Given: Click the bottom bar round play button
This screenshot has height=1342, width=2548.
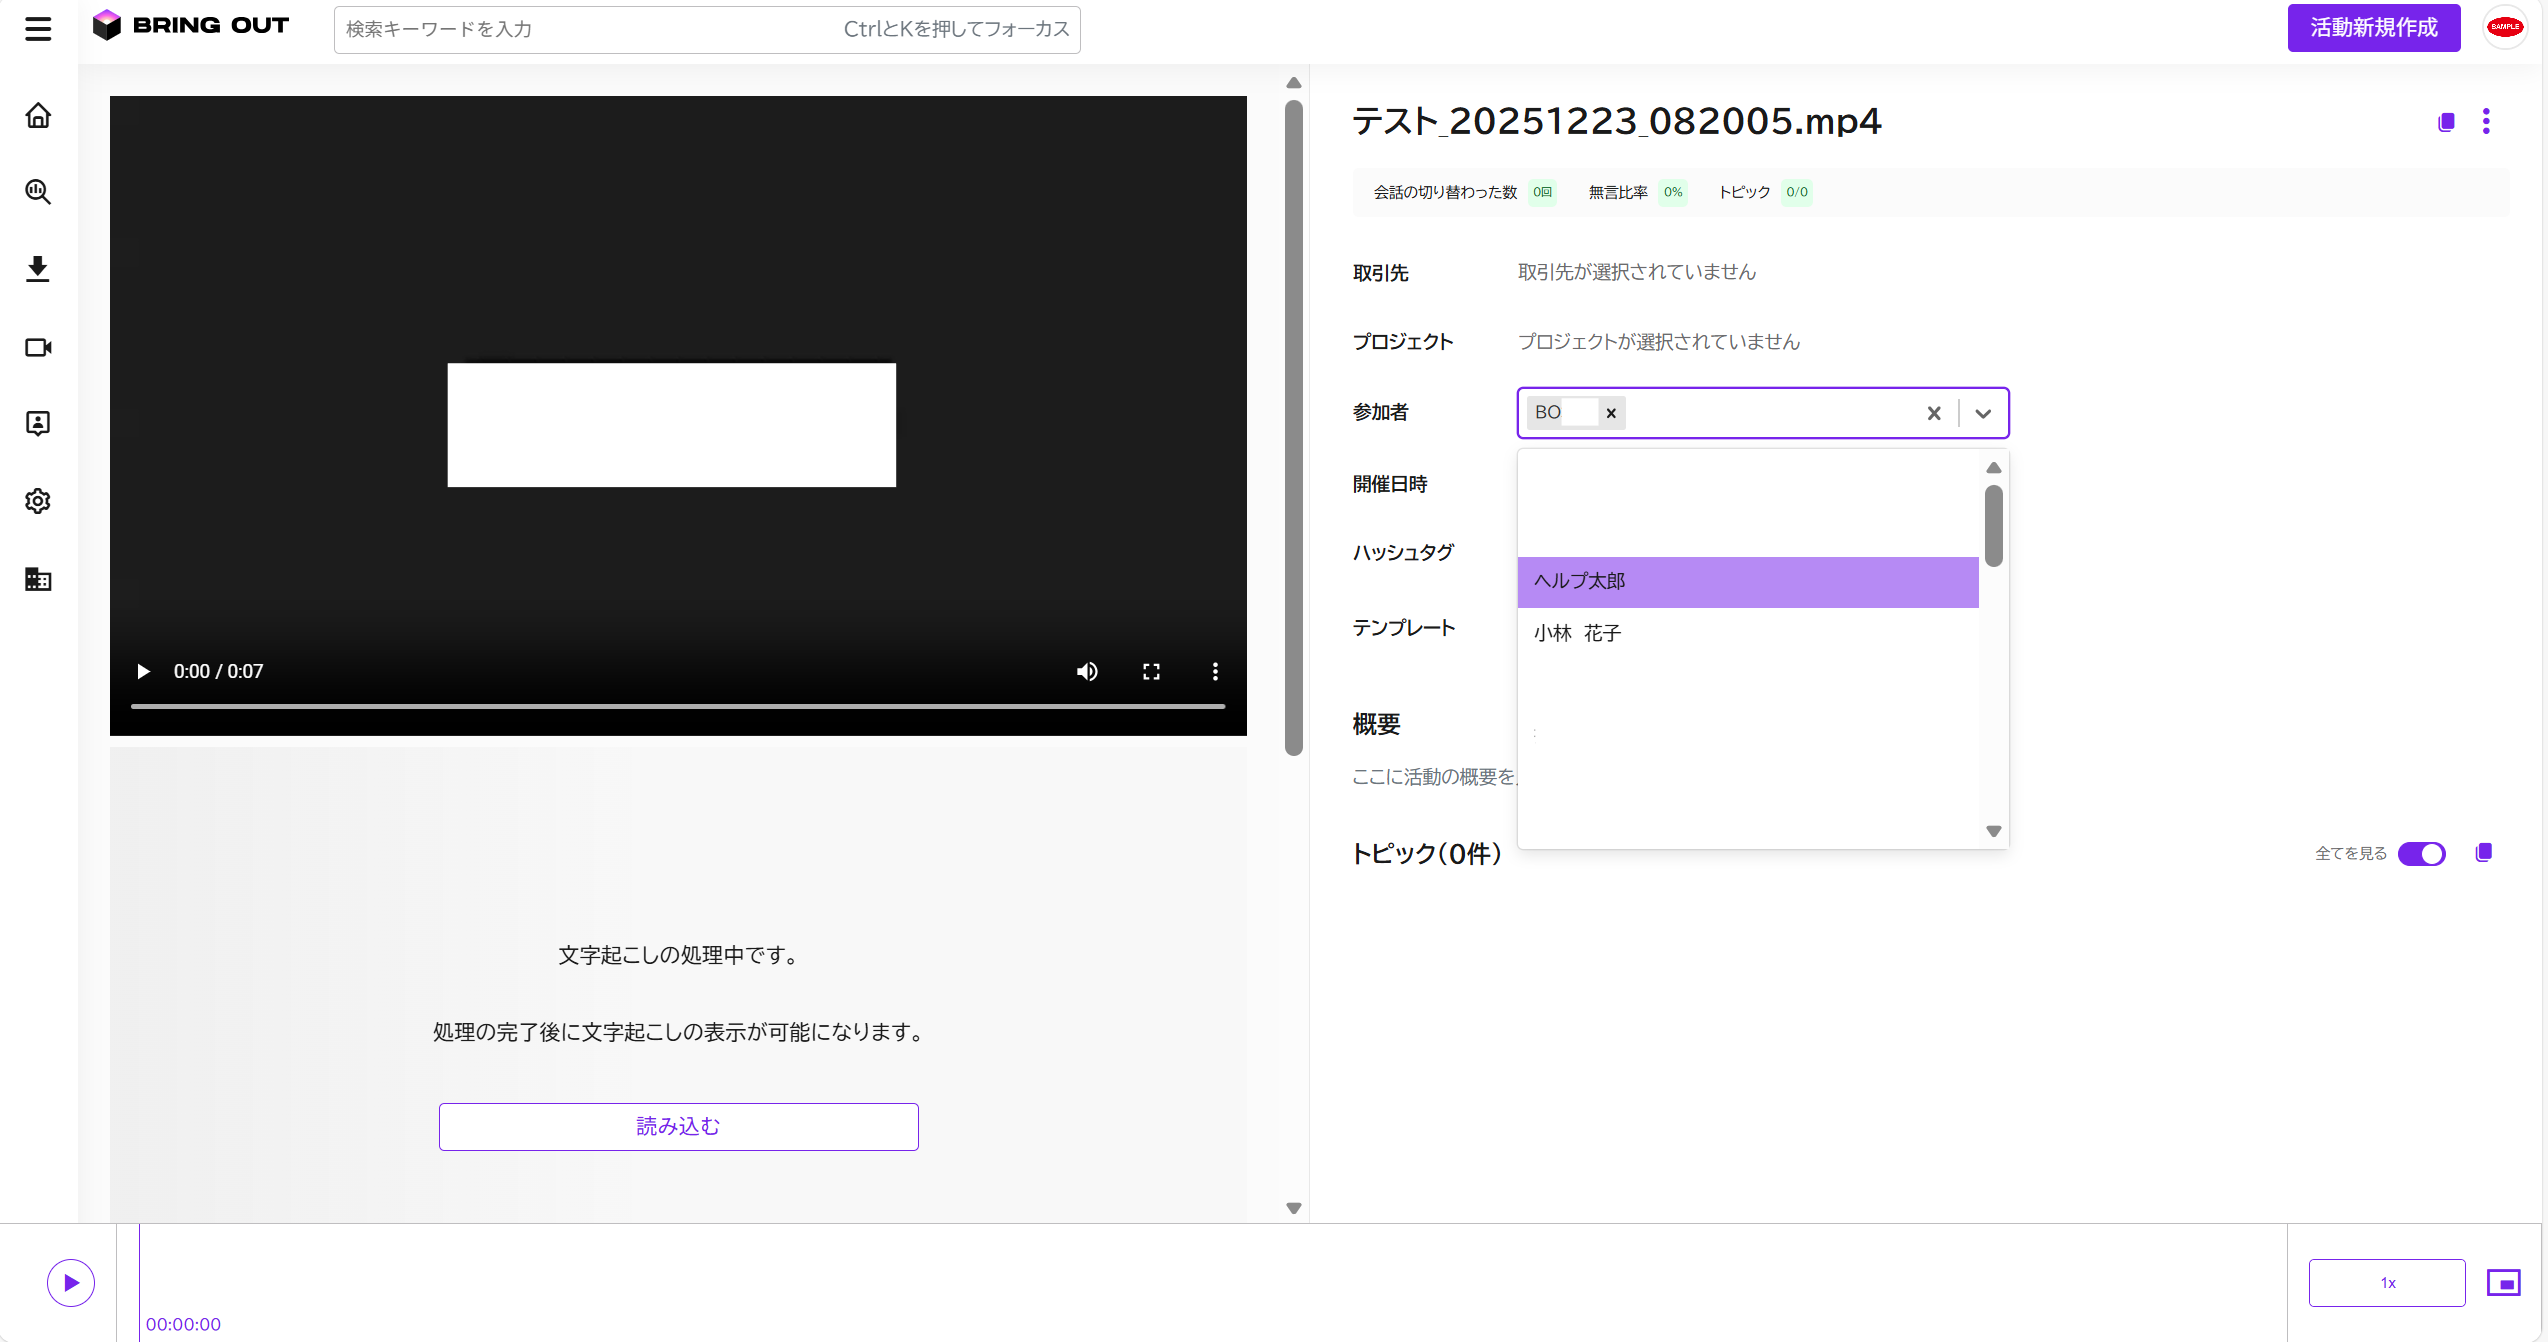Looking at the screenshot, I should point(71,1283).
